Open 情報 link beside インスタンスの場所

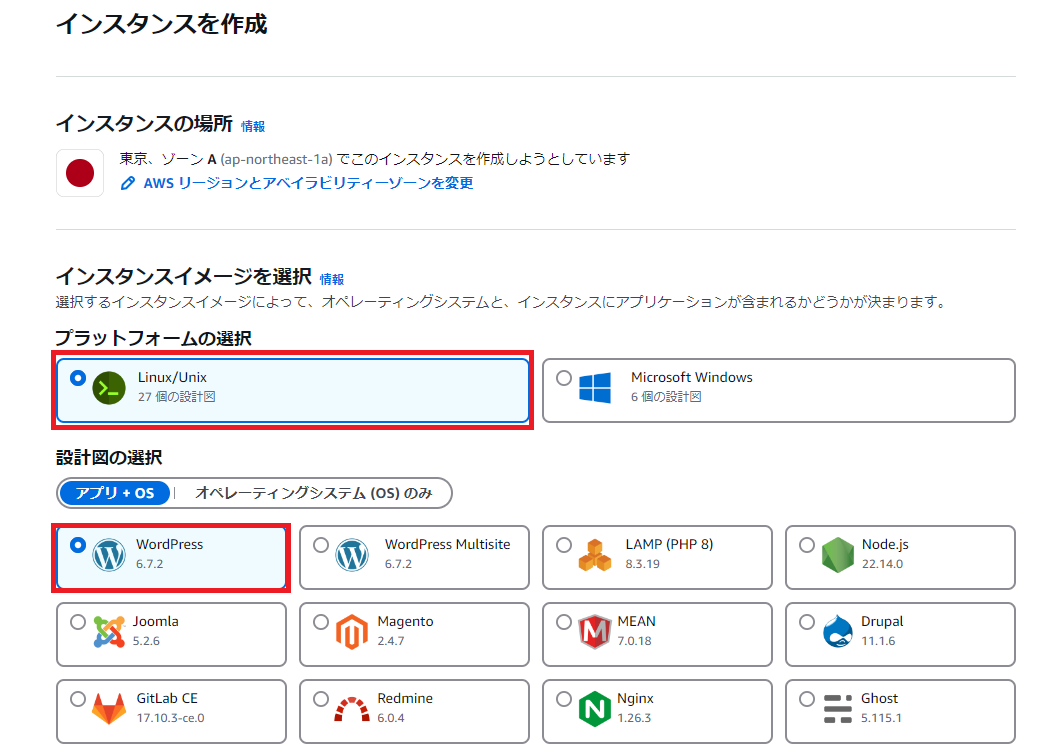(253, 126)
